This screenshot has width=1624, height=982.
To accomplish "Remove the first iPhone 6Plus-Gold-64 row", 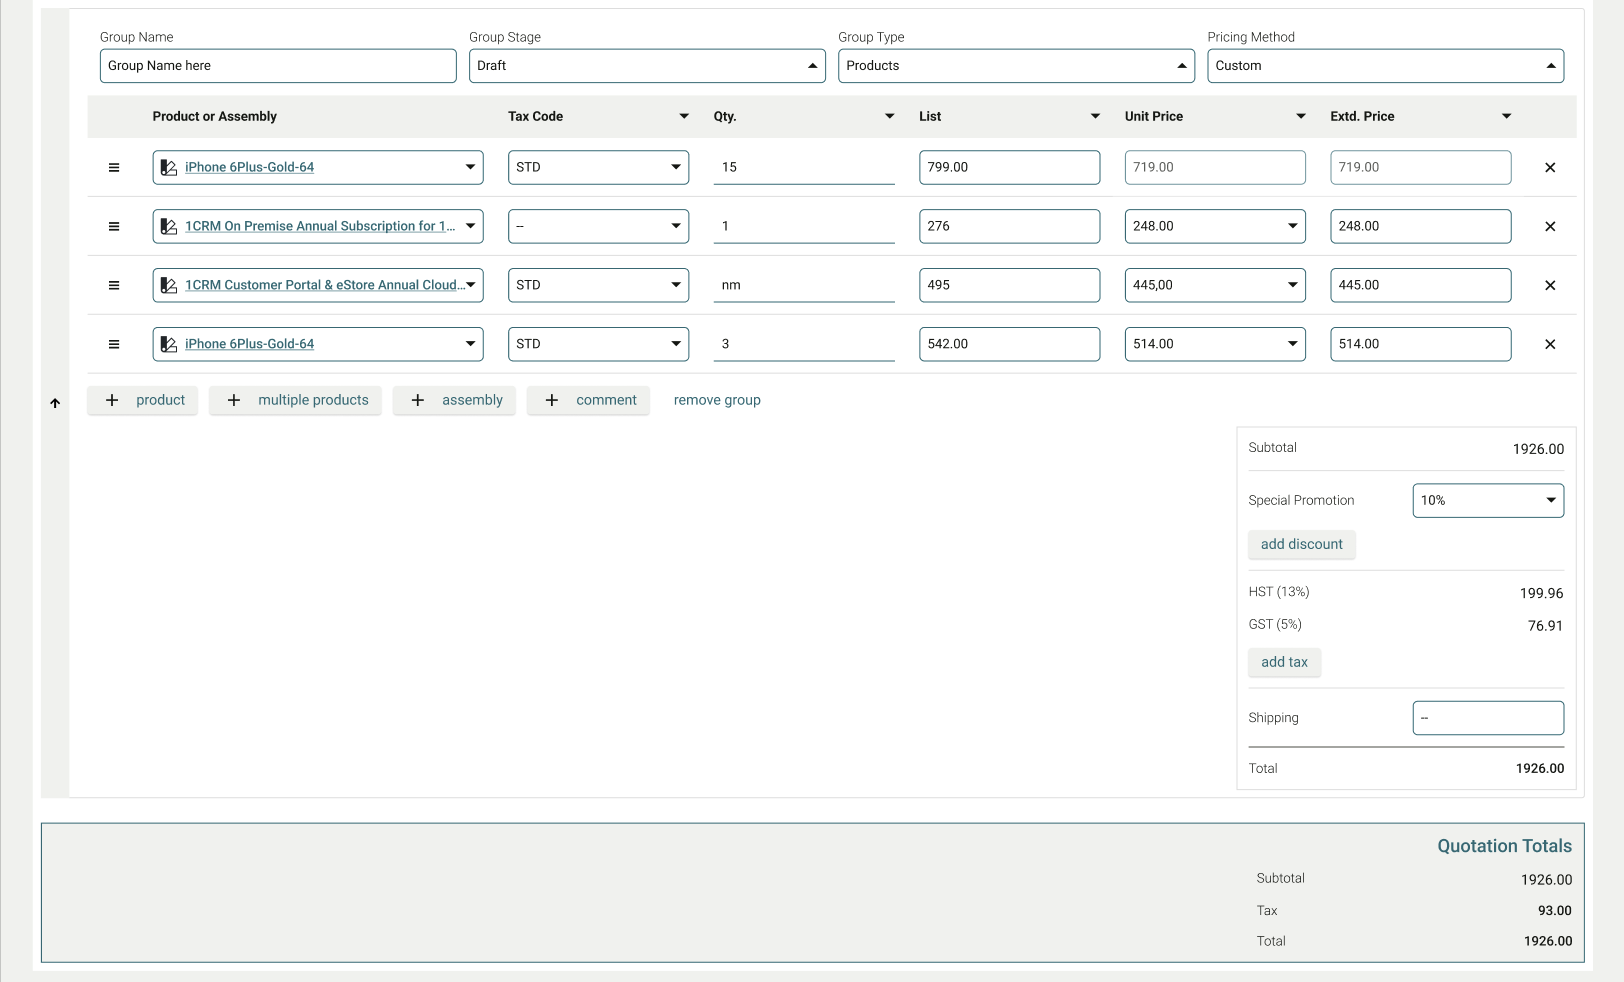I will (1549, 168).
